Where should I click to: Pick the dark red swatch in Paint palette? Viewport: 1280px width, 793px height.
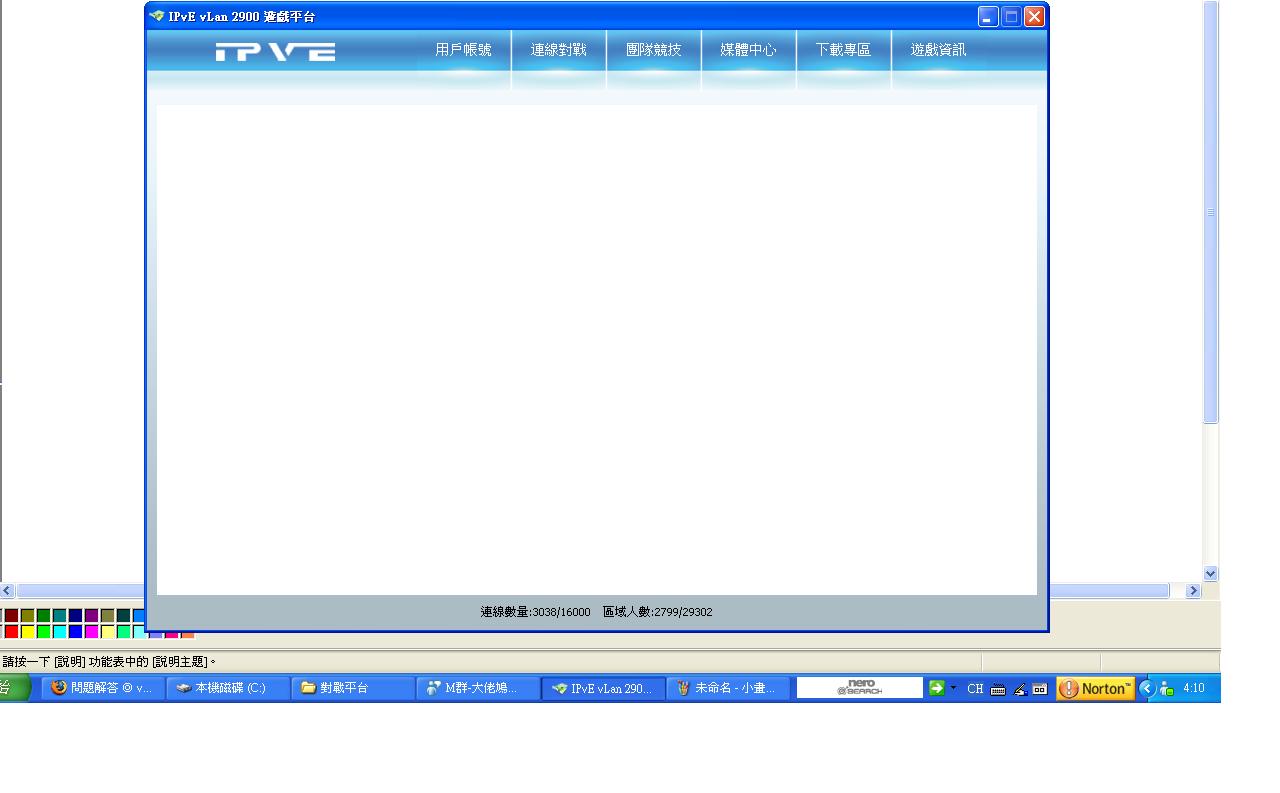coord(11,616)
